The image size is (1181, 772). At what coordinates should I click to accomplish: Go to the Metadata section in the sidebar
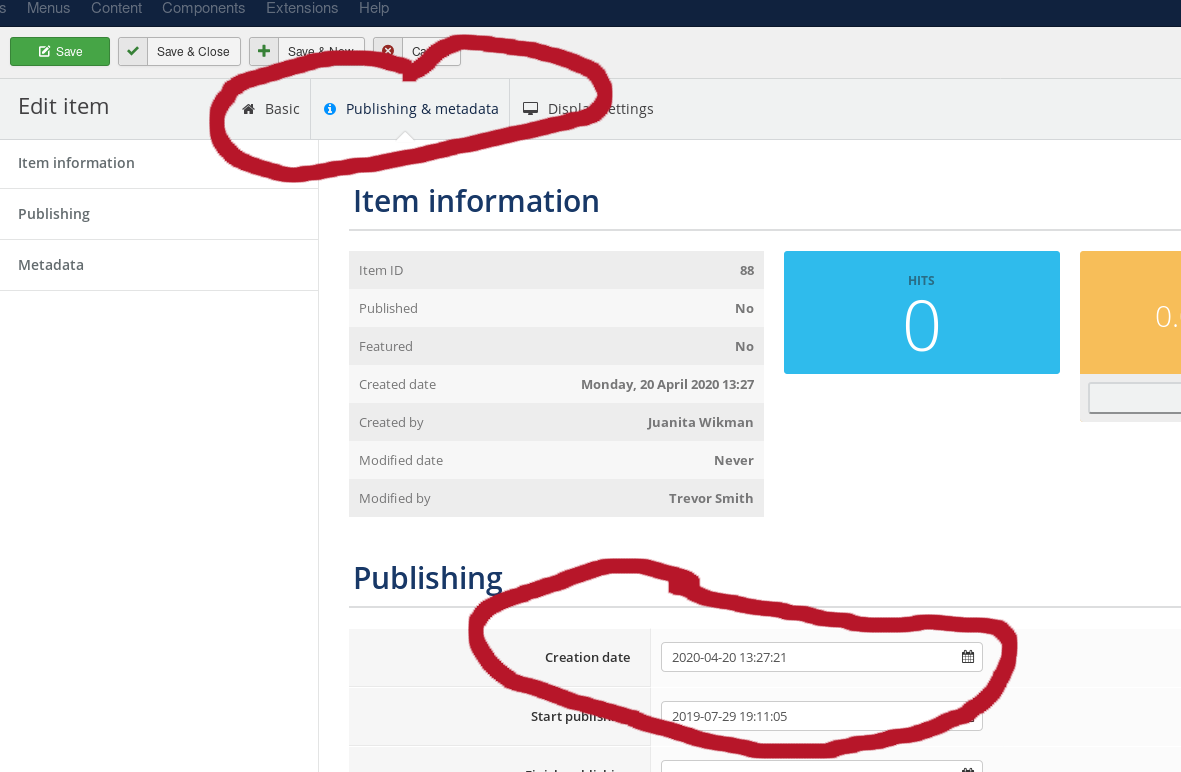point(51,265)
